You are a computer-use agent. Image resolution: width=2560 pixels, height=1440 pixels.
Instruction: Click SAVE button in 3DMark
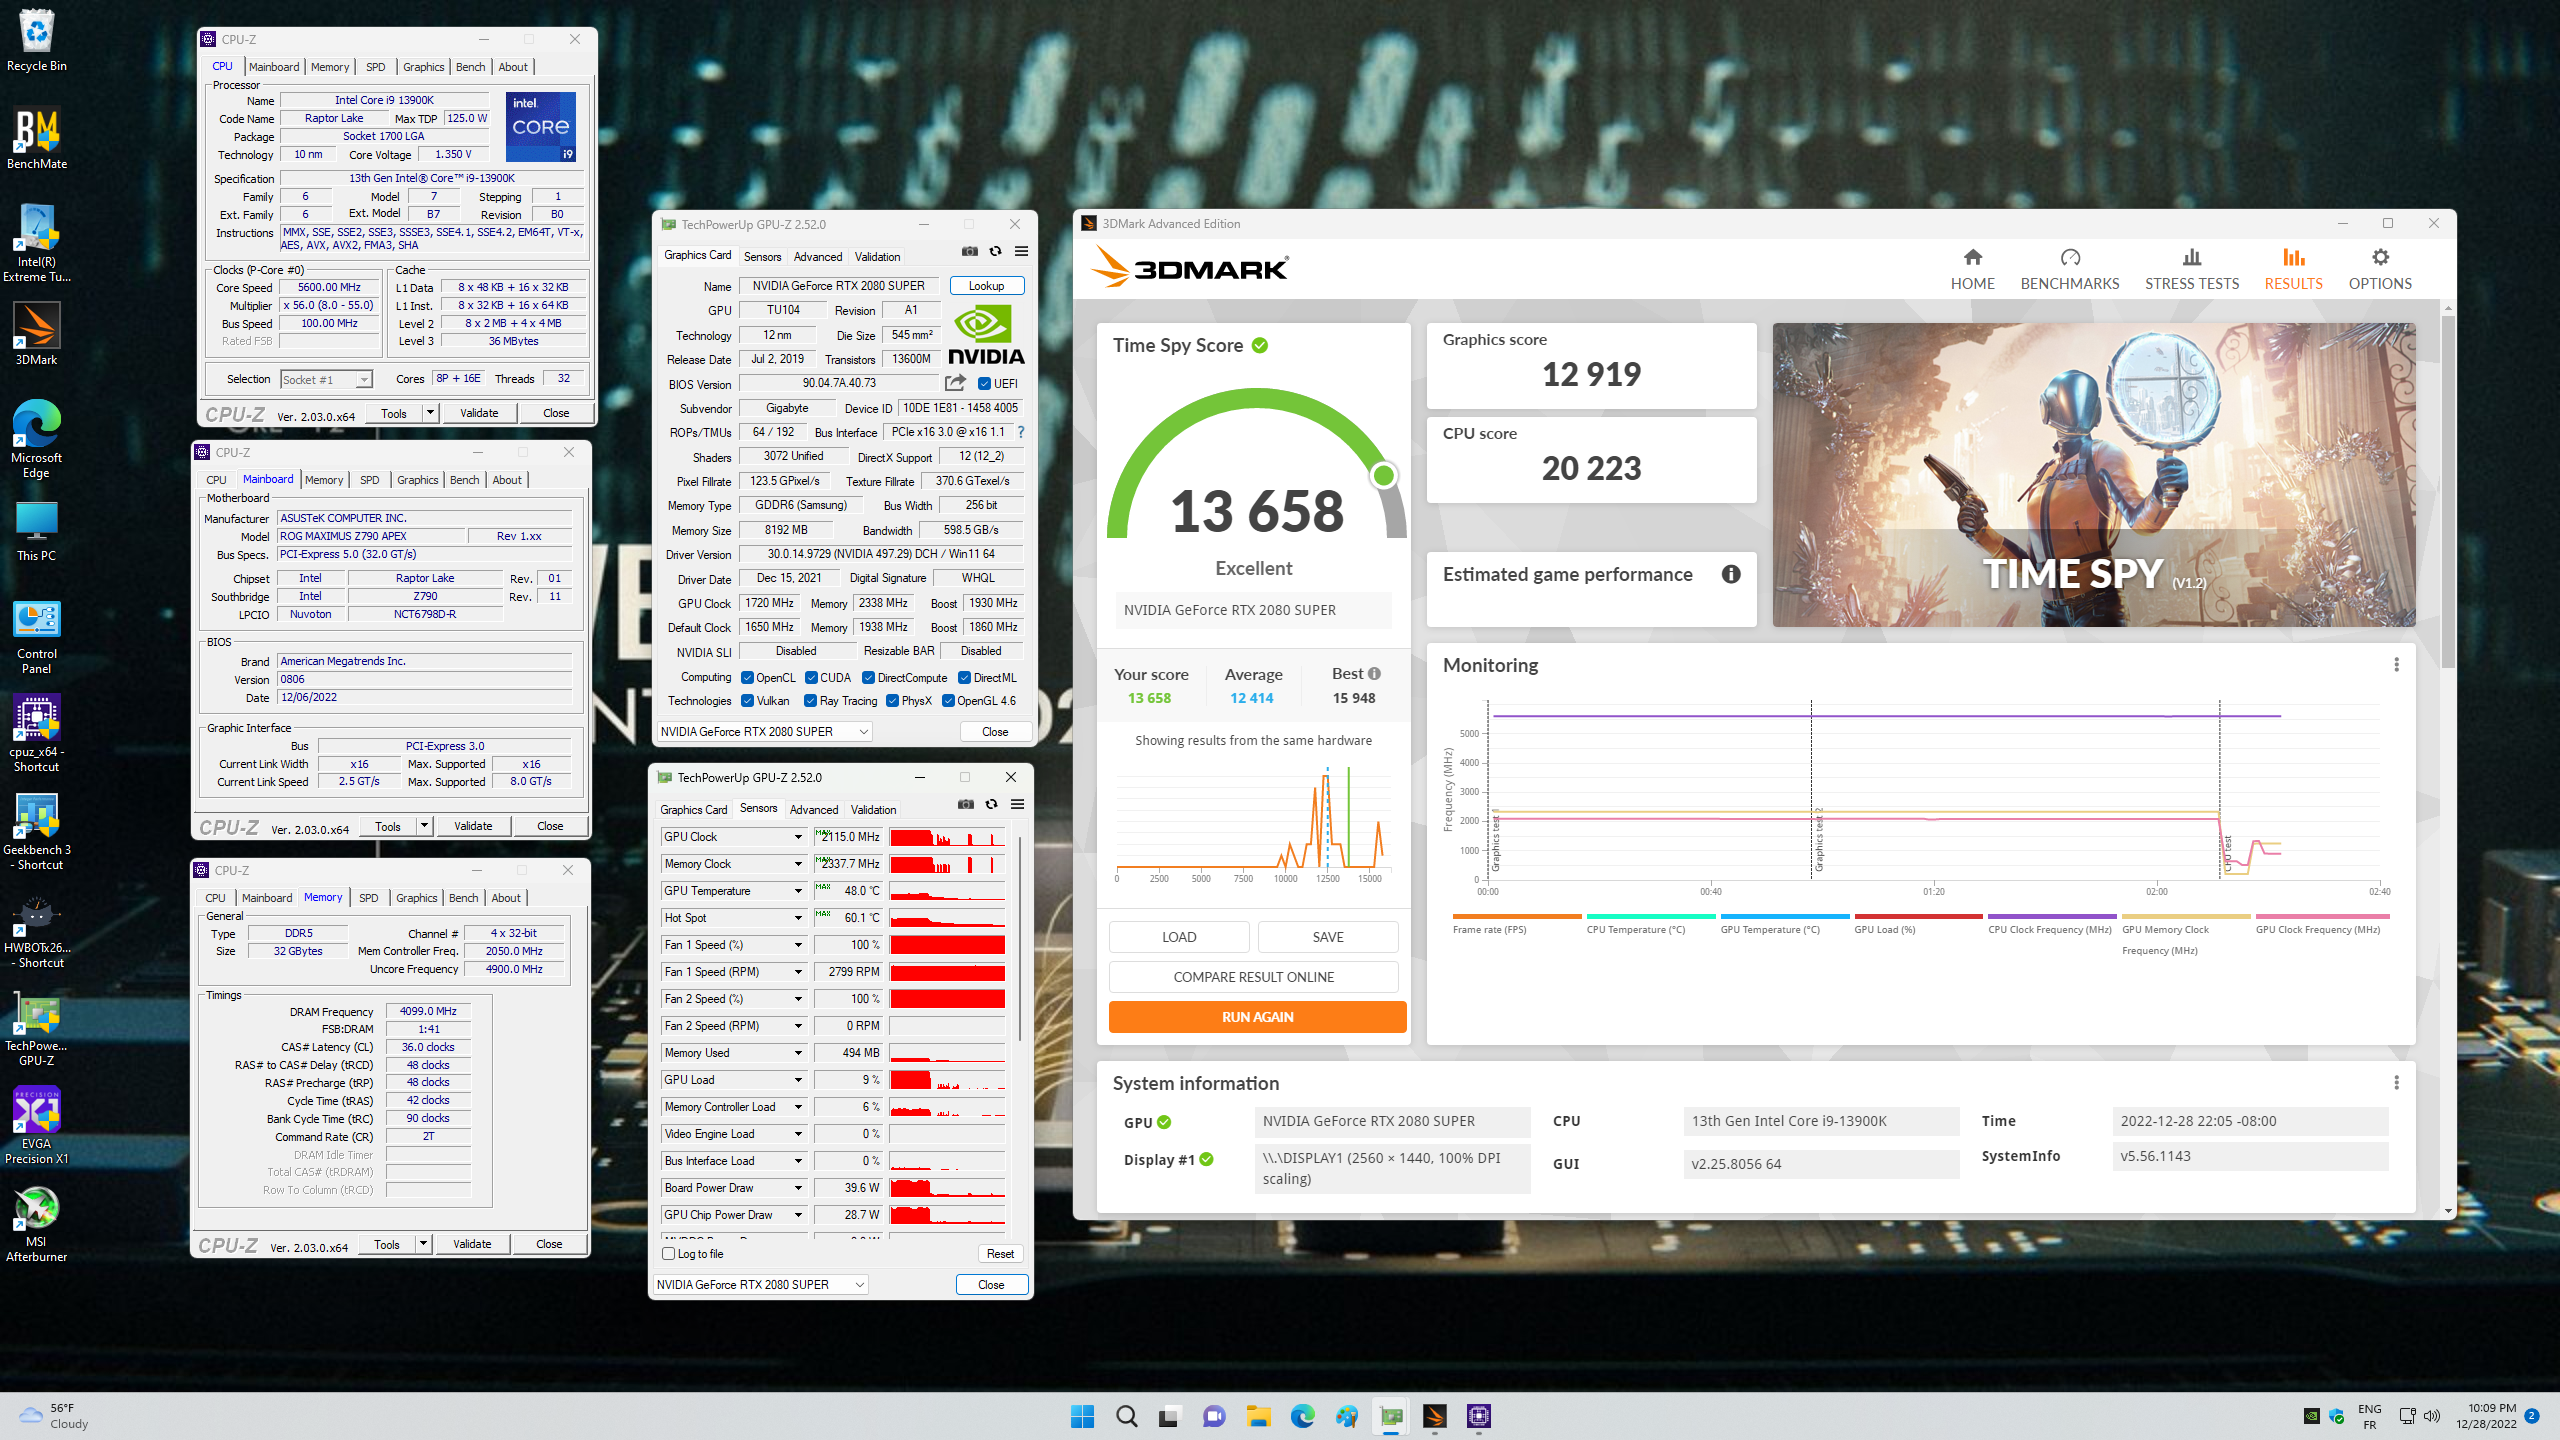tap(1327, 937)
